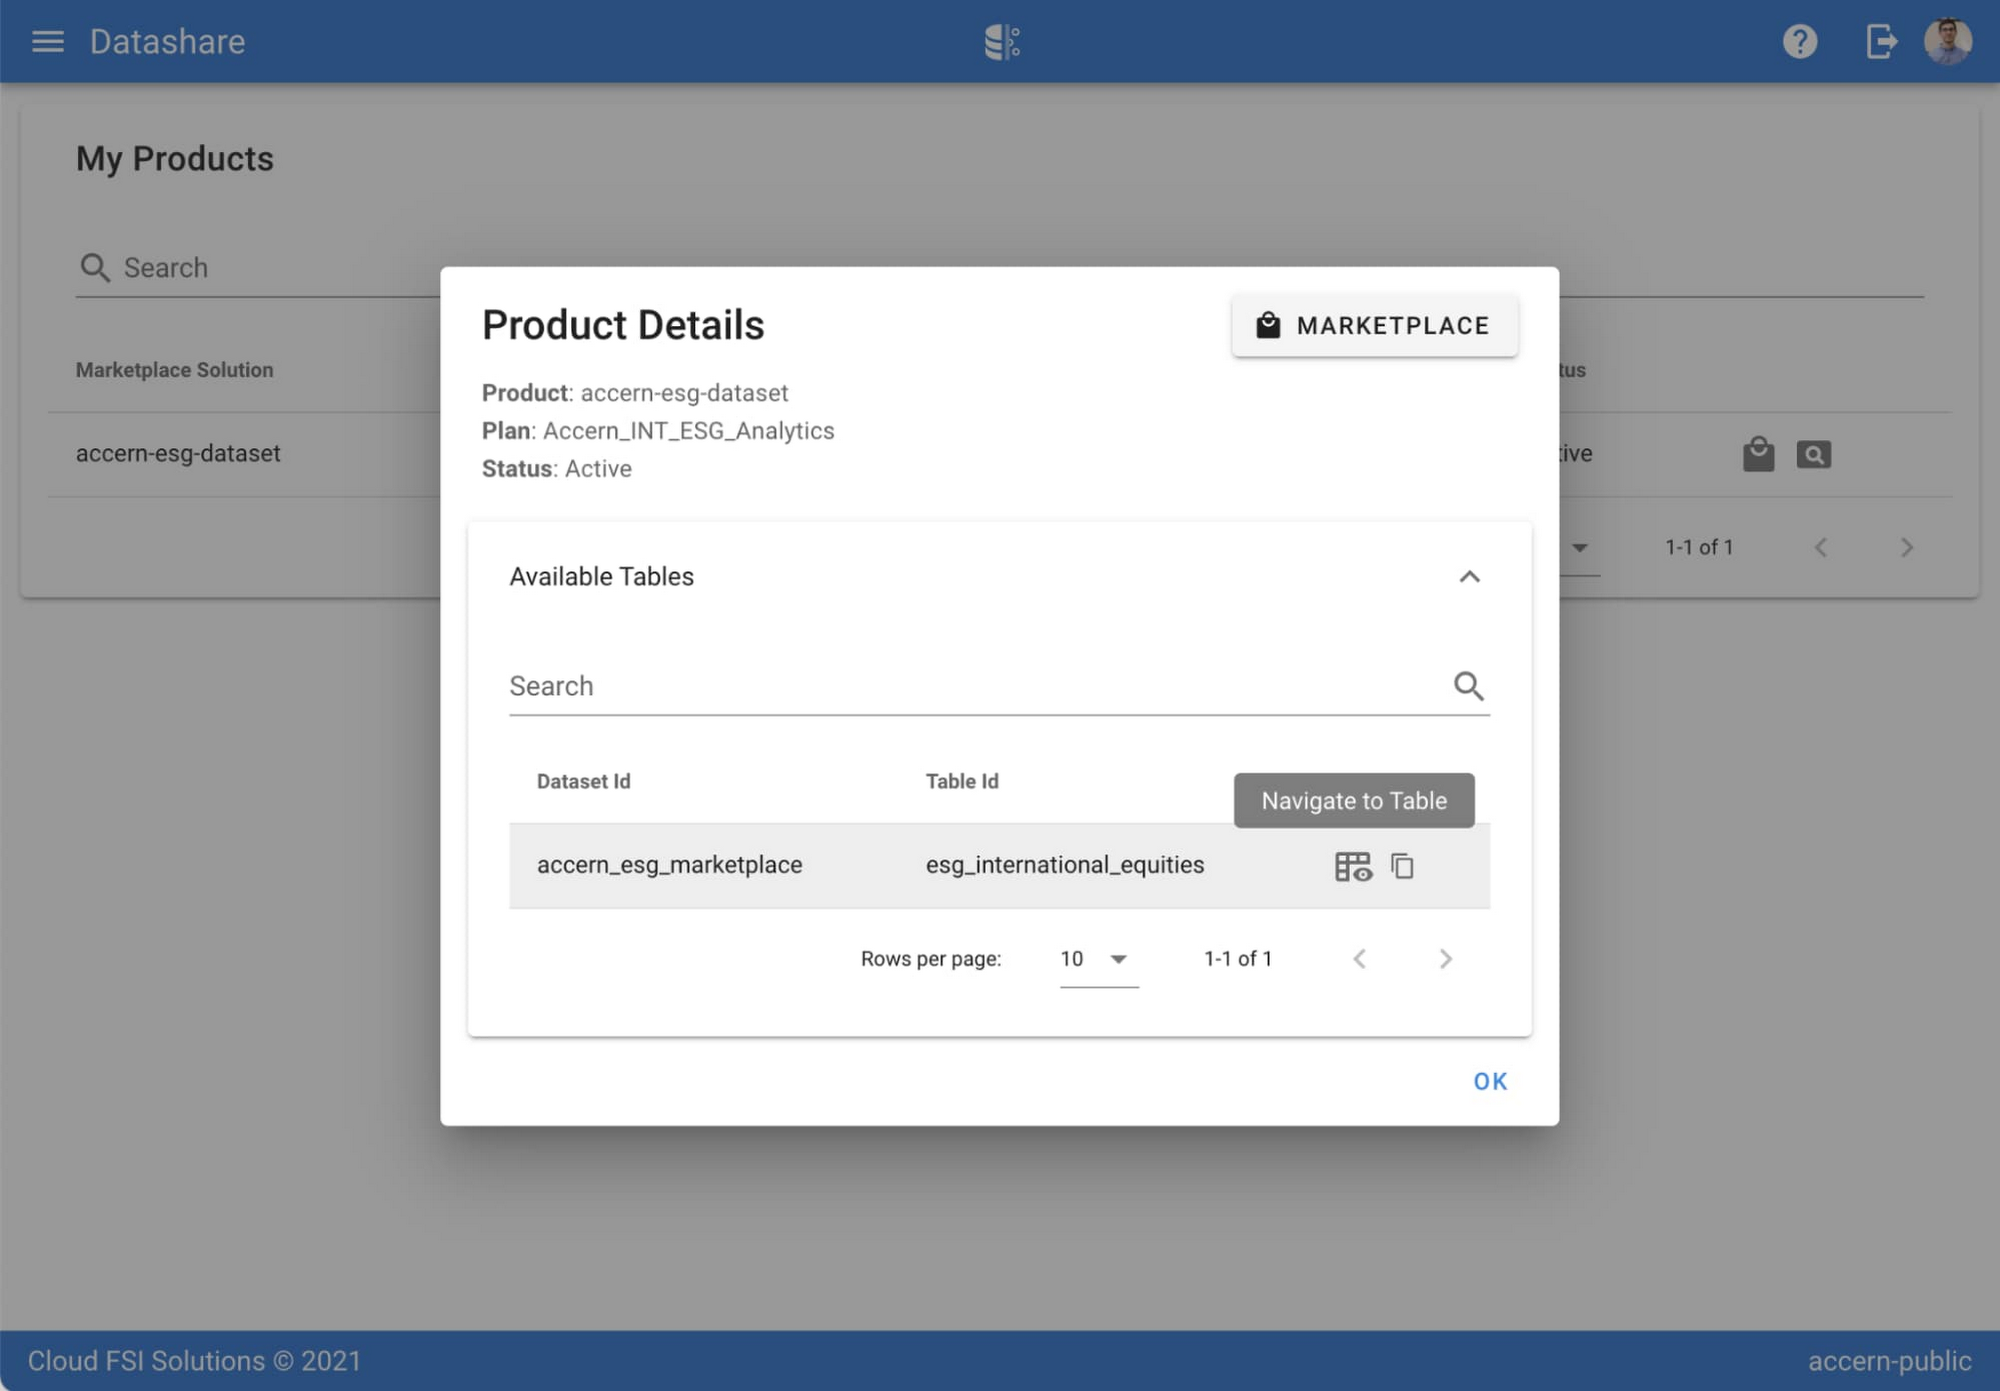Go to next page in My Products
Screen dimensions: 2000x1391
(1906, 548)
